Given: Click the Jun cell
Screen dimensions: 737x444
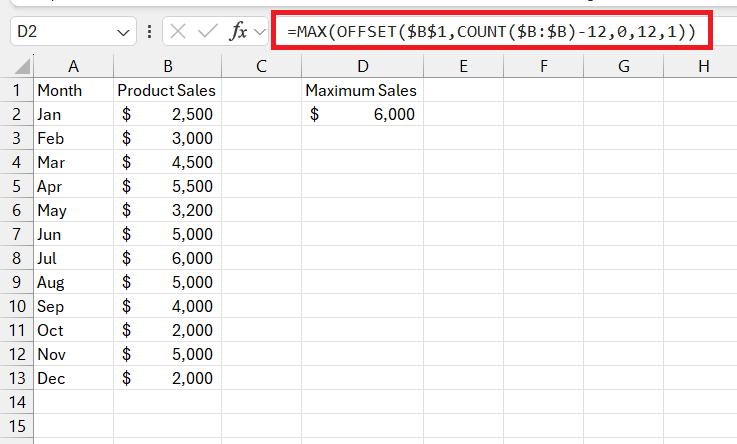Looking at the screenshot, I should tap(73, 234).
